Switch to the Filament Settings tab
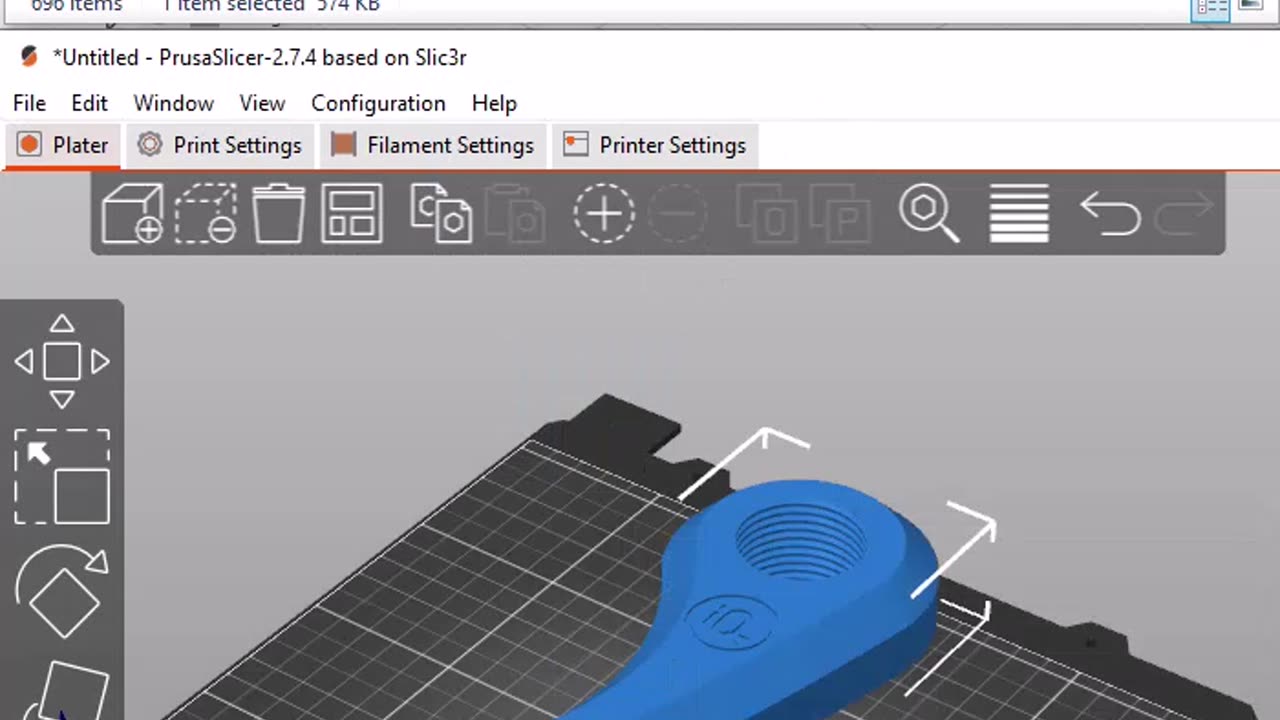This screenshot has height=720, width=1280. (x=433, y=145)
